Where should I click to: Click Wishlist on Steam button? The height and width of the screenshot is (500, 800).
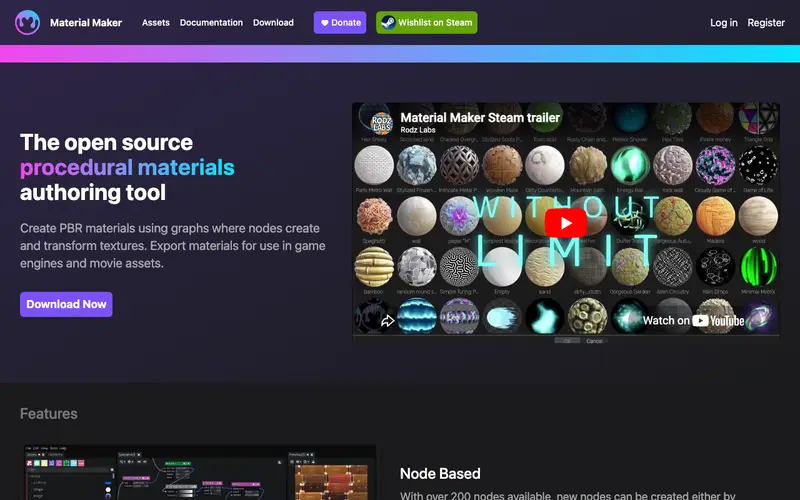tap(427, 22)
